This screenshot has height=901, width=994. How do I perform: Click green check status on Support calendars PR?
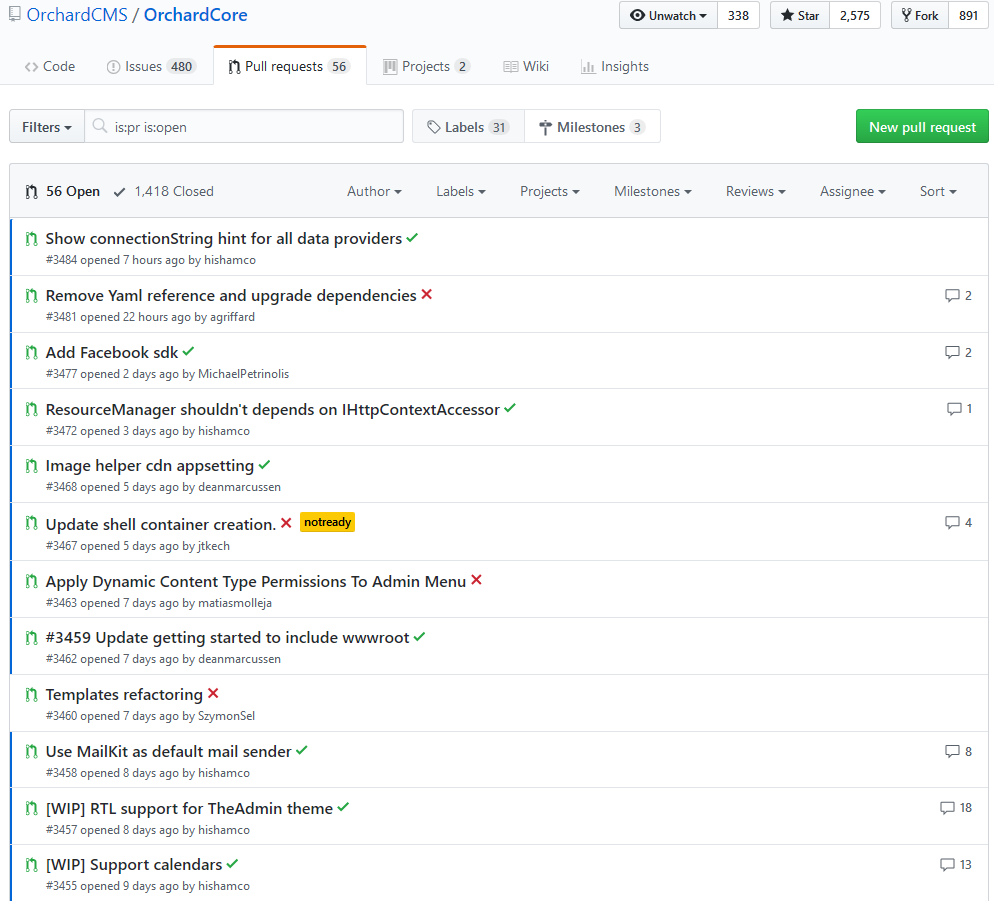tap(232, 864)
